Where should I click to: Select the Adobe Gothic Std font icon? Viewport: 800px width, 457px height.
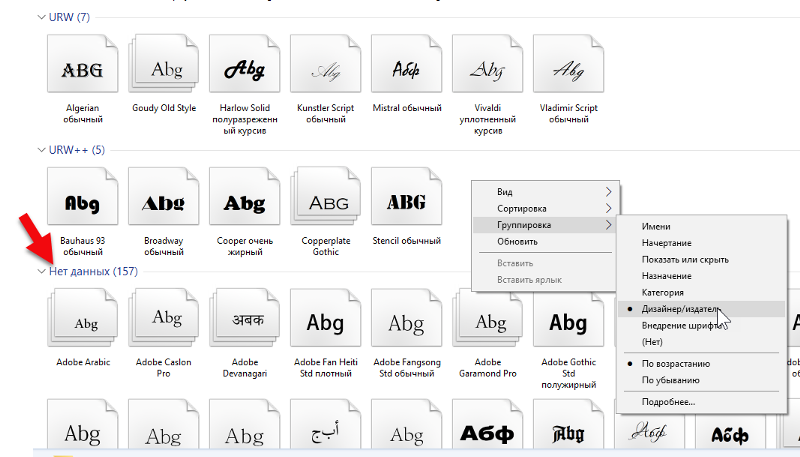tap(568, 318)
